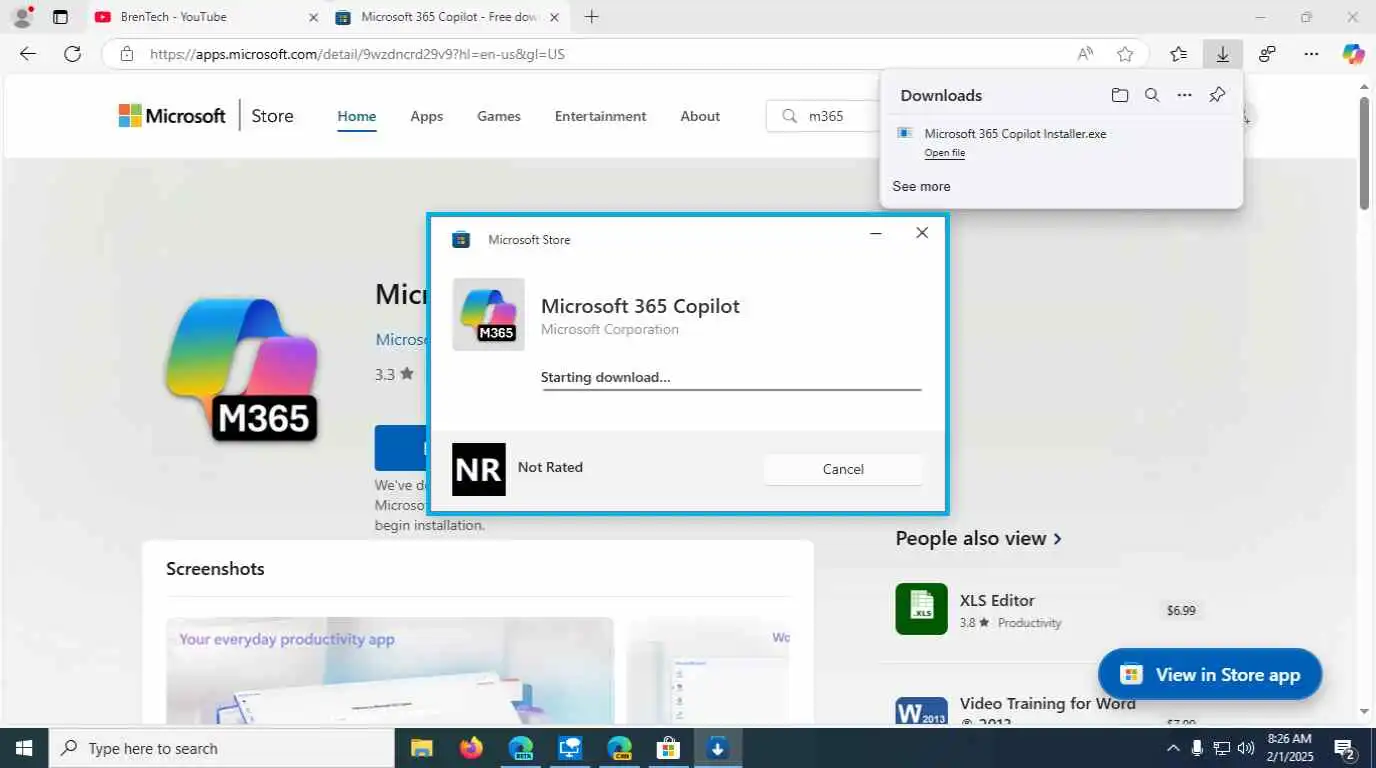The height and width of the screenshot is (768, 1376).
Task: Toggle the Downloads toolbar button
Action: 1223,54
